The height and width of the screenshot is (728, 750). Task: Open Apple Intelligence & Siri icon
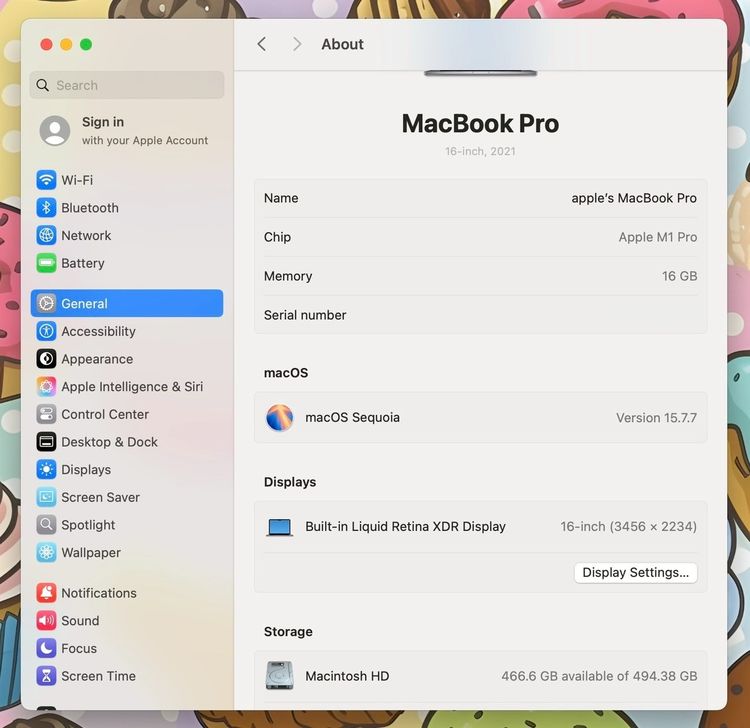click(46, 387)
